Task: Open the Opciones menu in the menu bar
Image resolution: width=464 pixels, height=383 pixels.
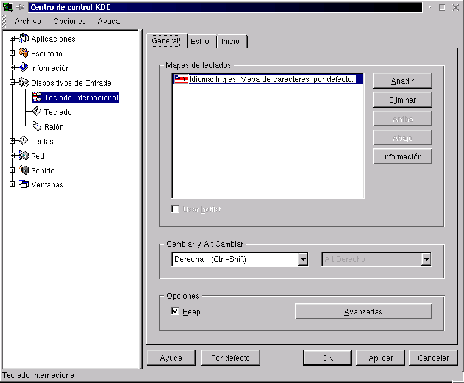Action: click(x=69, y=21)
